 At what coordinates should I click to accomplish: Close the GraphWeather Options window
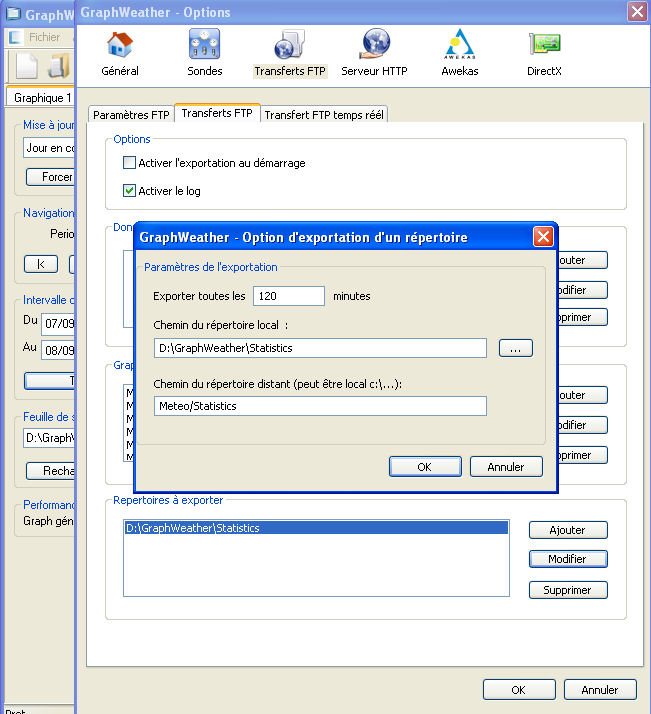coord(637,12)
